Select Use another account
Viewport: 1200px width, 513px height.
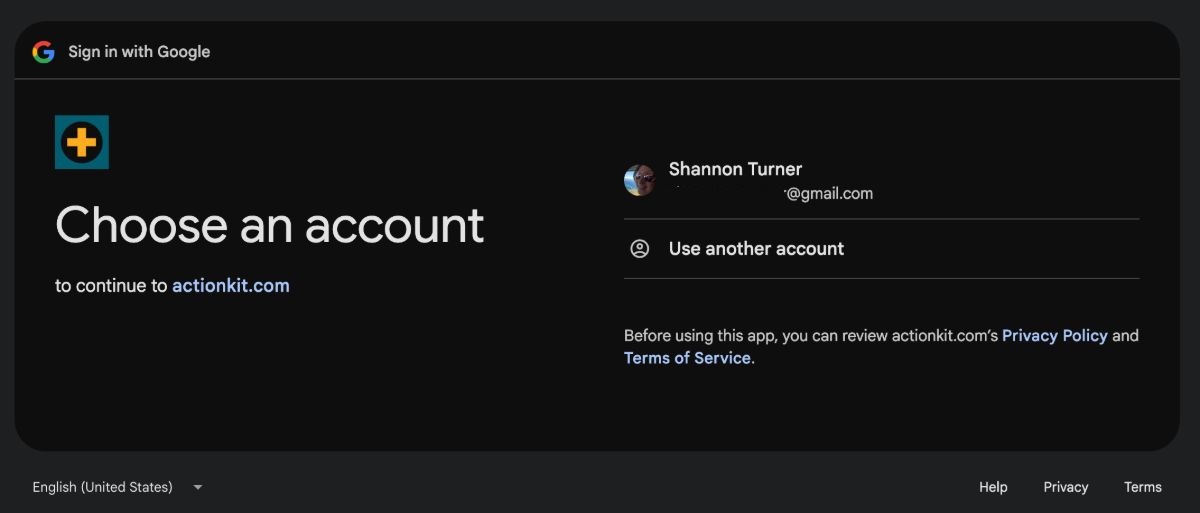pyautogui.click(x=881, y=249)
